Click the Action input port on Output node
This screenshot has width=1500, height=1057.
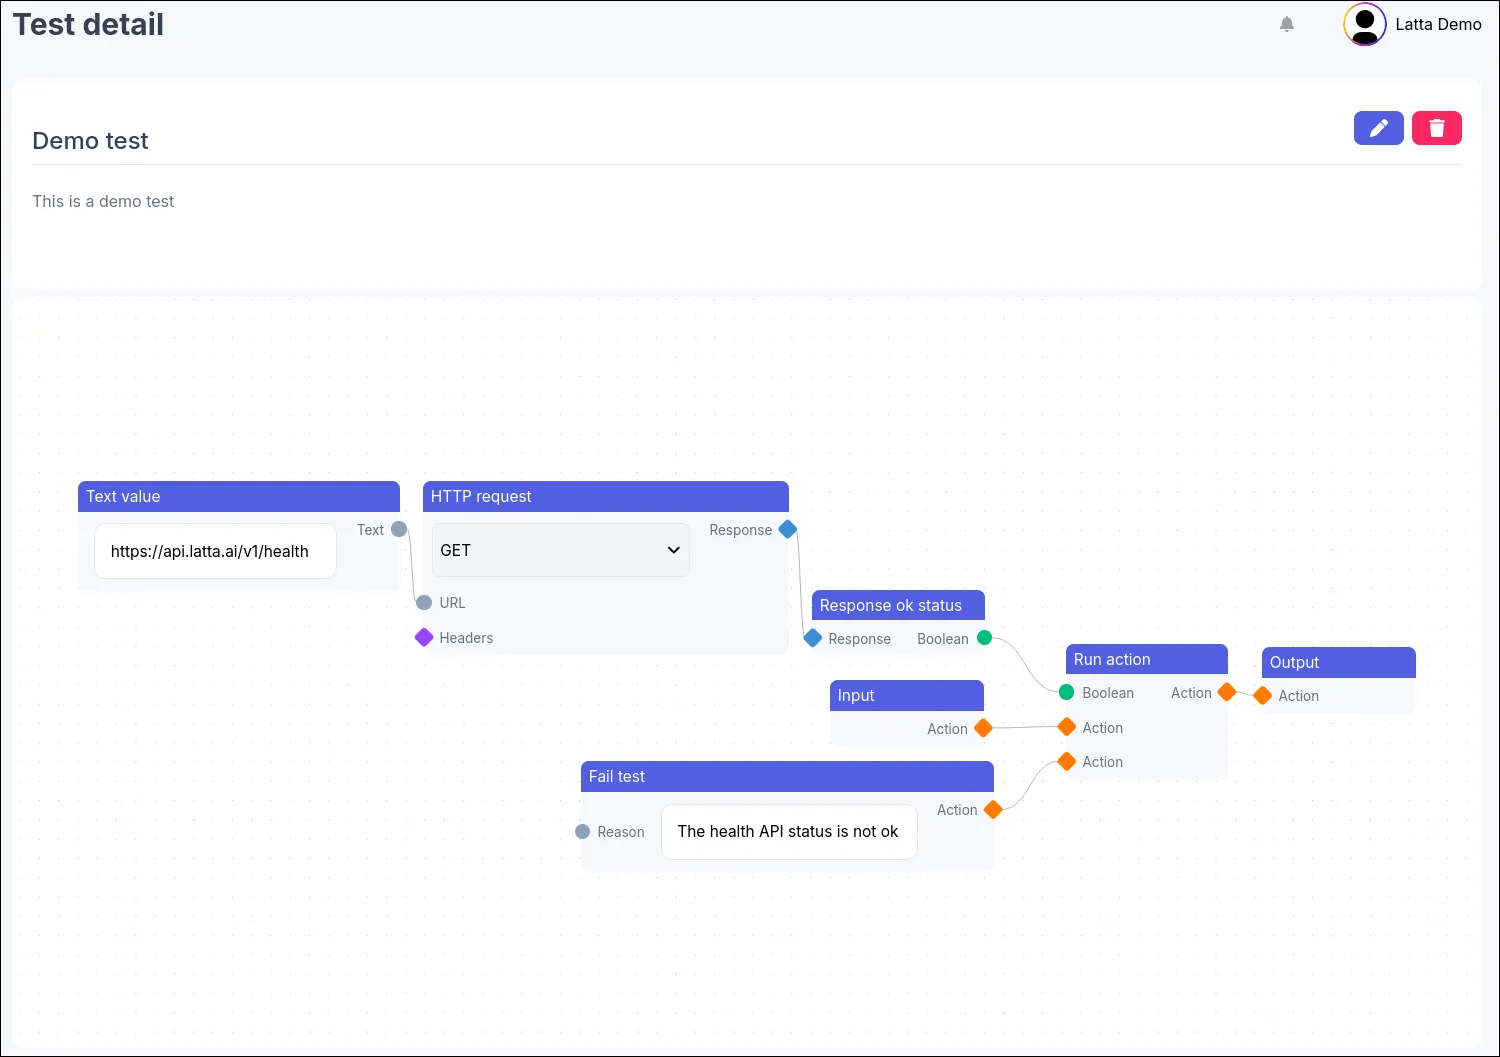pos(1263,695)
